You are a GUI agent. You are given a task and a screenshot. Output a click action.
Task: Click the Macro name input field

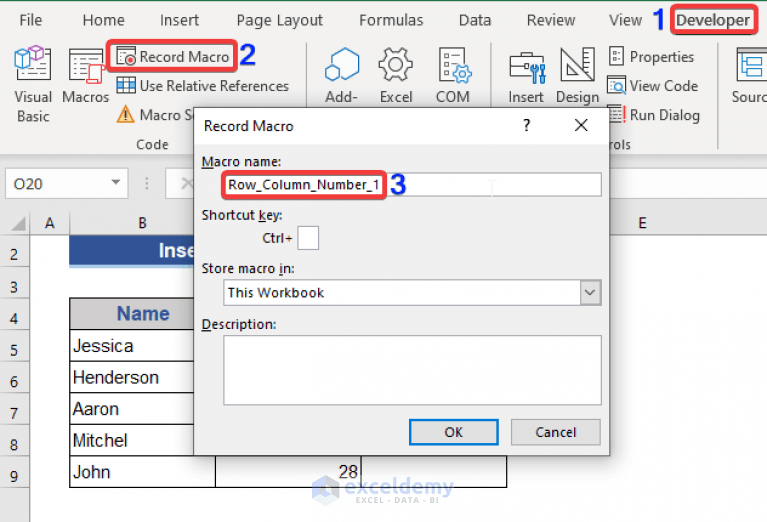[412, 184]
